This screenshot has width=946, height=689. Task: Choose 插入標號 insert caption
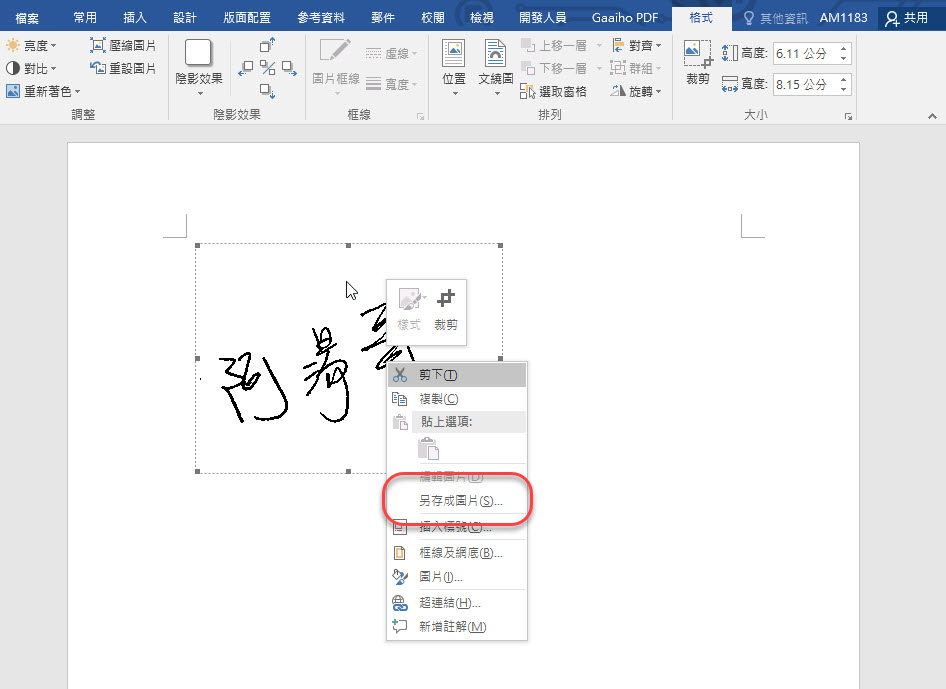pos(457,527)
